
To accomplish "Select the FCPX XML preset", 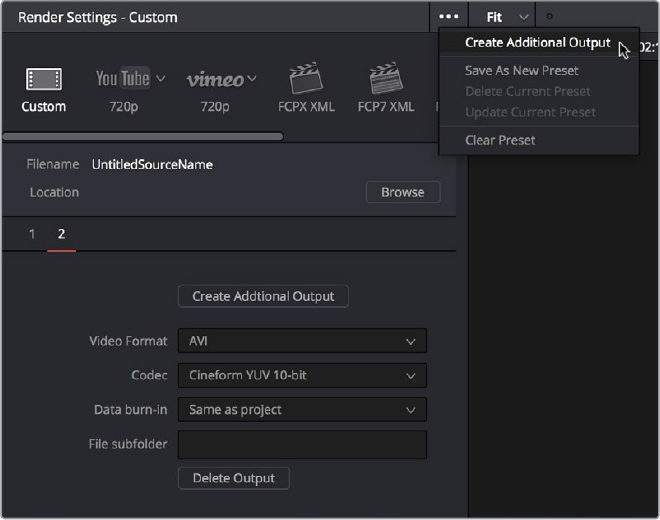I will [306, 80].
